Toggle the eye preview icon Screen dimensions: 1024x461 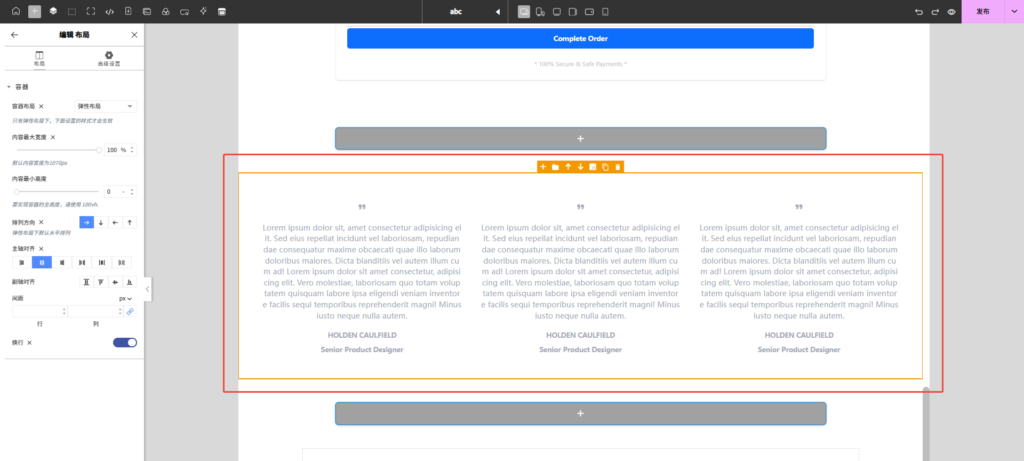[x=951, y=11]
